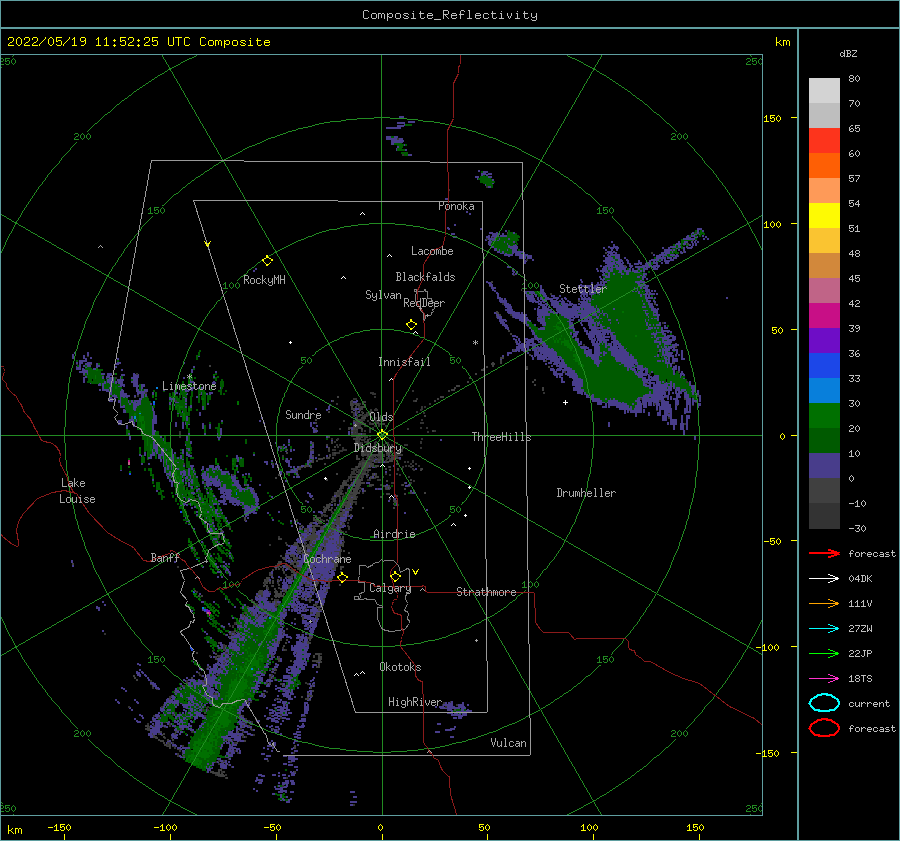Image resolution: width=900 pixels, height=841 pixels.
Task: Click the dBZ scale heading
Action: pos(848,54)
